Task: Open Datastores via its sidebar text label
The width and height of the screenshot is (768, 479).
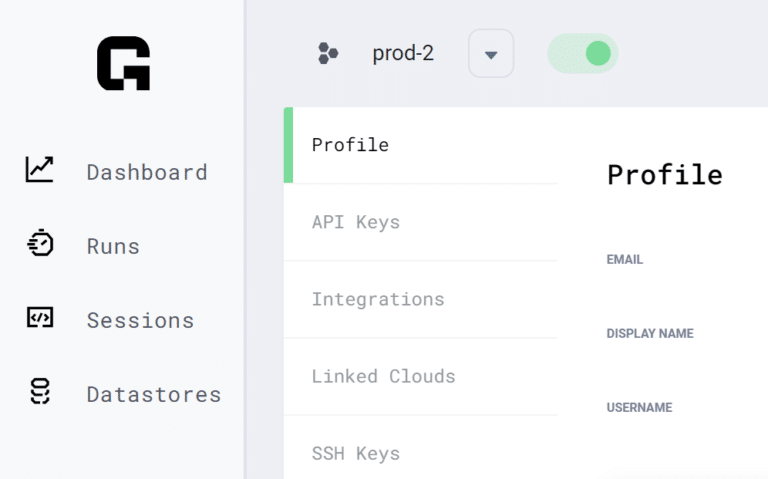Action: point(154,394)
